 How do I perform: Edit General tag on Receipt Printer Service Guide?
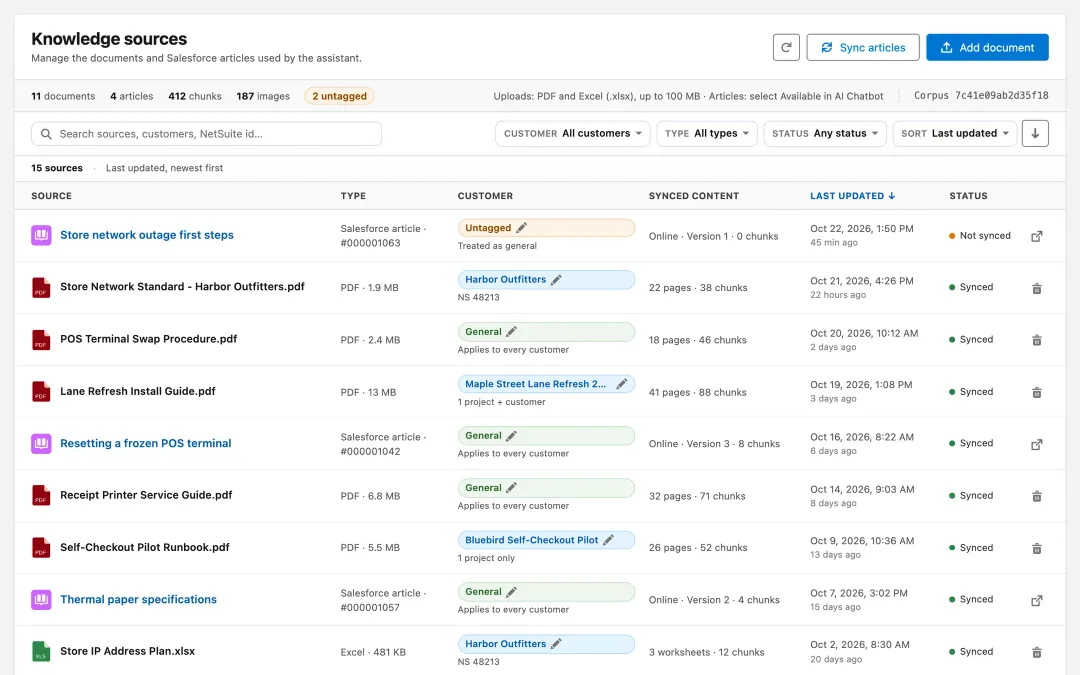coord(511,488)
